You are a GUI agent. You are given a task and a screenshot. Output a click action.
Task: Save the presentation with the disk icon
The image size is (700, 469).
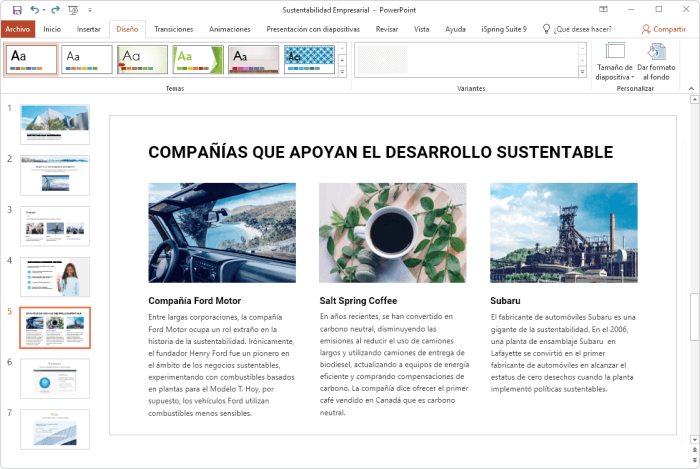click(x=17, y=10)
